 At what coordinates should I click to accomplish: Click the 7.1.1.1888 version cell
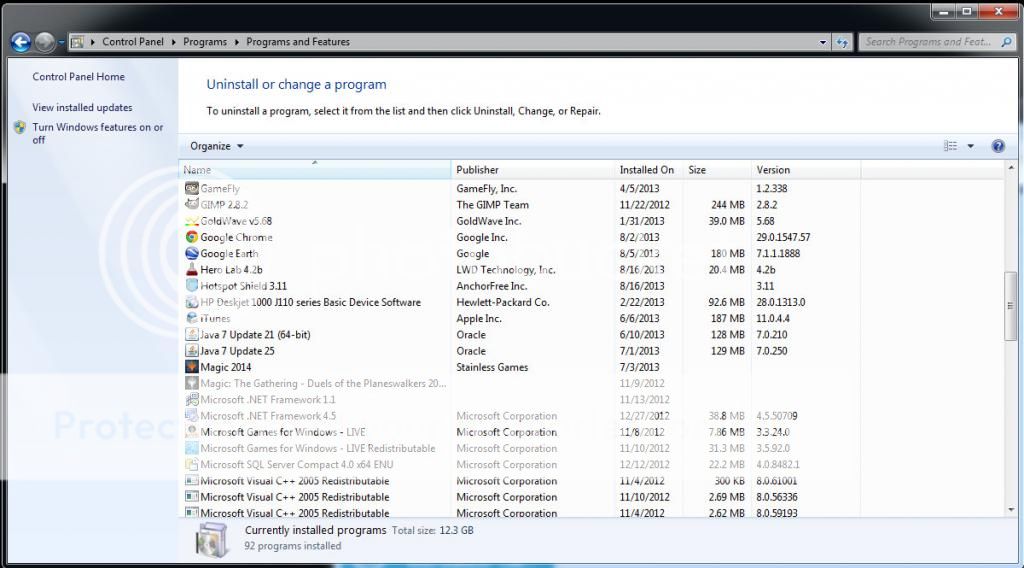(778, 253)
